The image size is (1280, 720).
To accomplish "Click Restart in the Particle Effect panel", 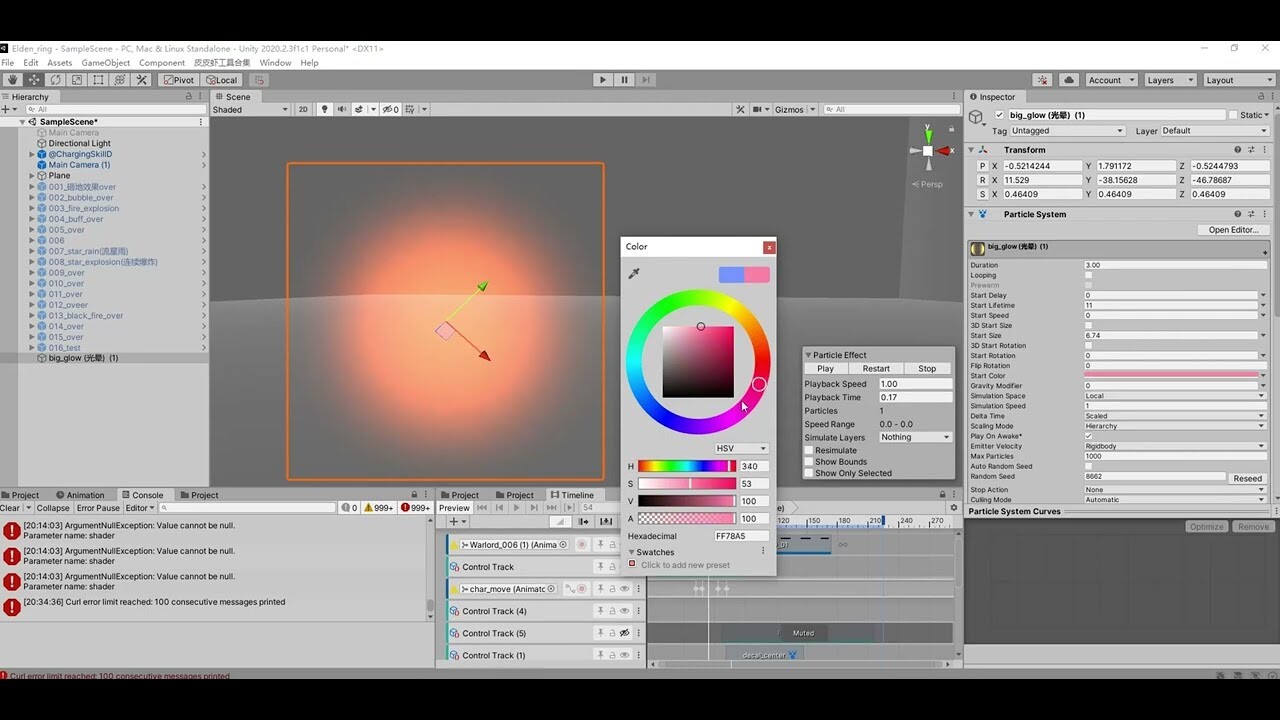I will tap(876, 368).
